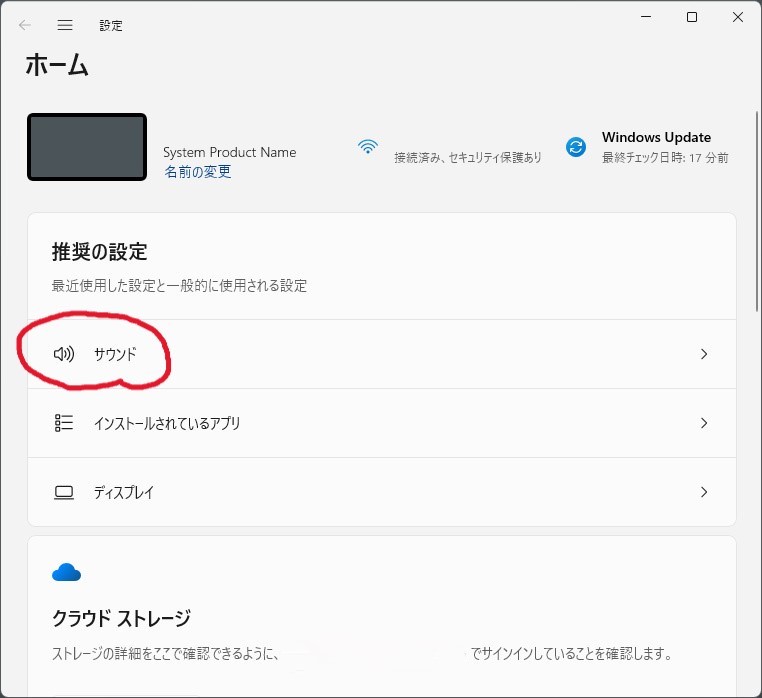This screenshot has height=698, width=762.
Task: Click the 名前の変更 rename link
Action: pos(198,172)
